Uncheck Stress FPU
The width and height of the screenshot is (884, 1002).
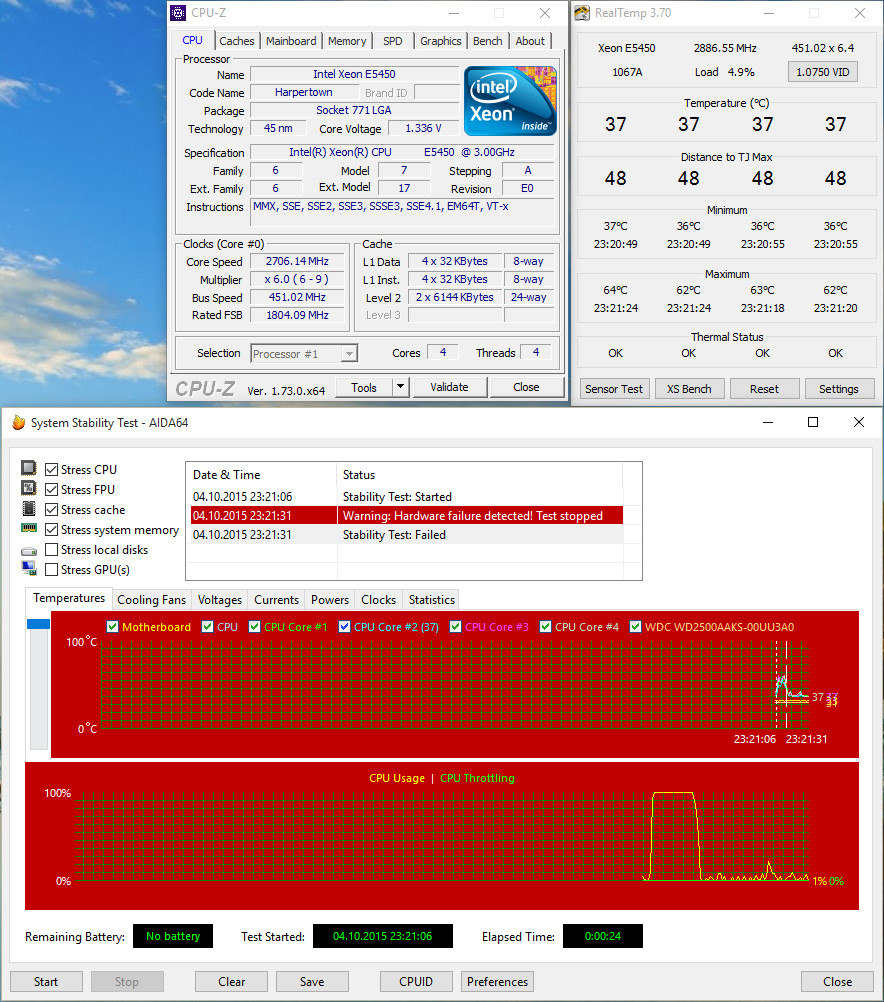(x=52, y=489)
